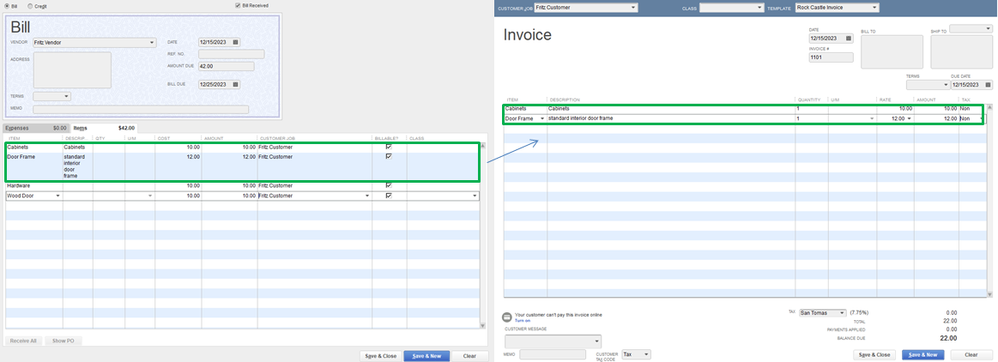
Task: Switch to the Items tab
Action: click(x=104, y=128)
